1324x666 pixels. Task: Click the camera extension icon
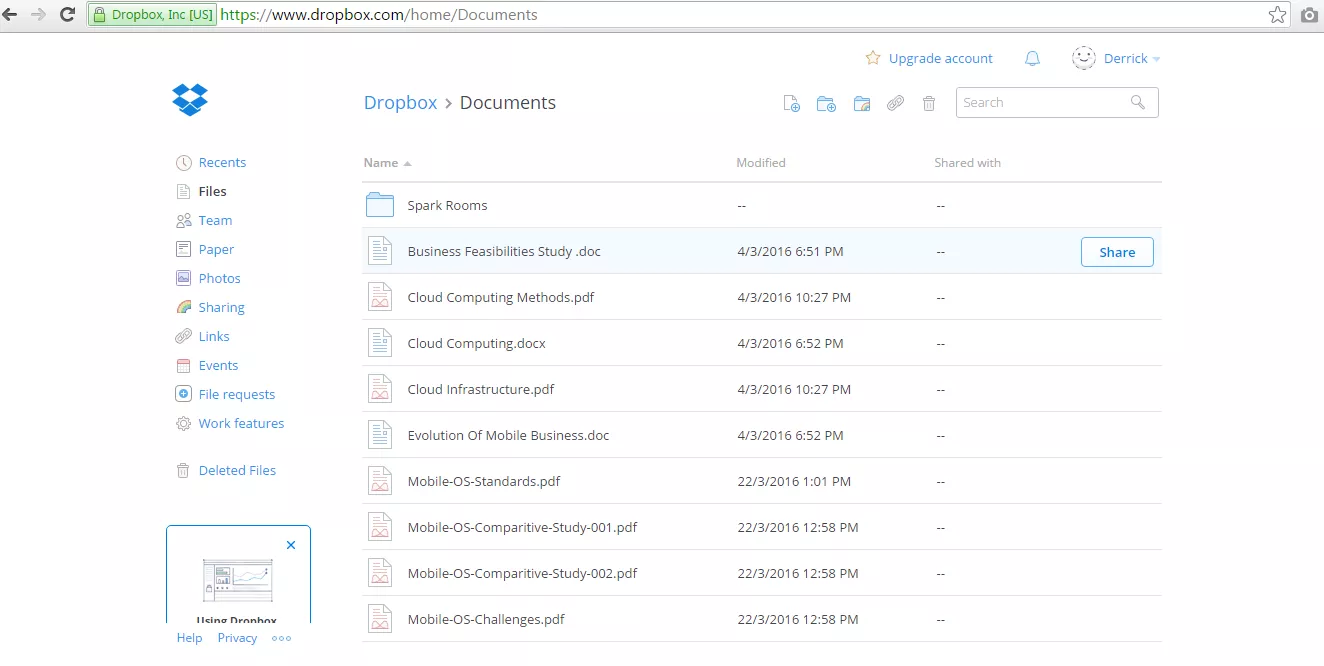click(x=1309, y=14)
